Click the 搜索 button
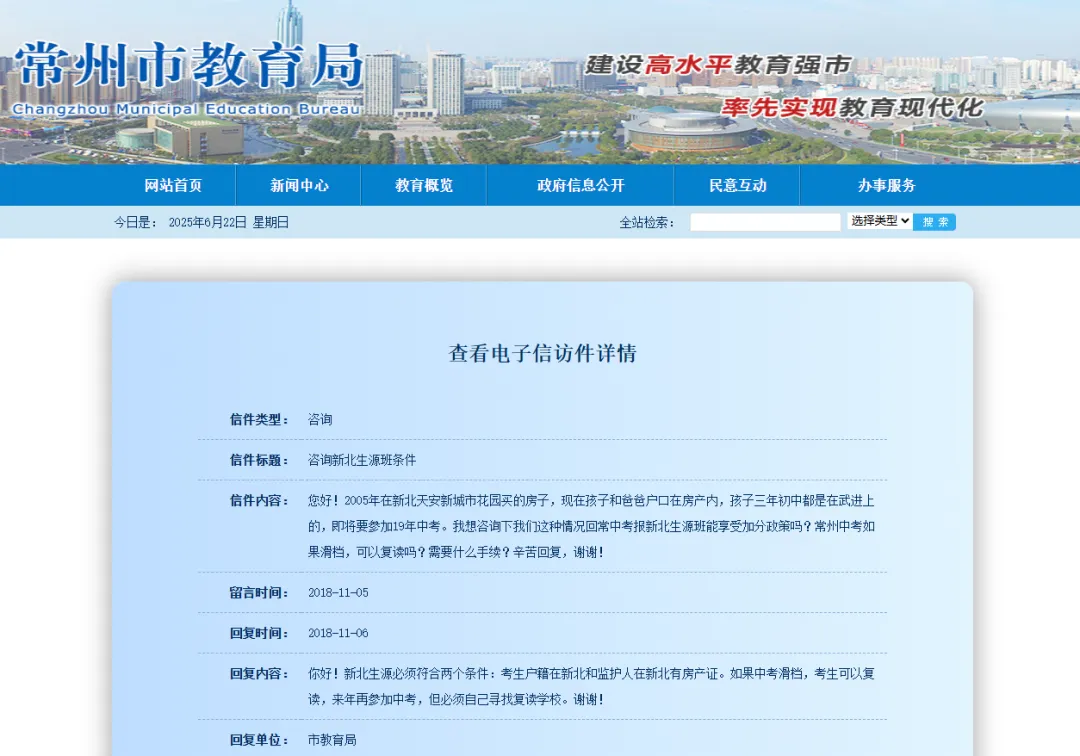 click(935, 222)
